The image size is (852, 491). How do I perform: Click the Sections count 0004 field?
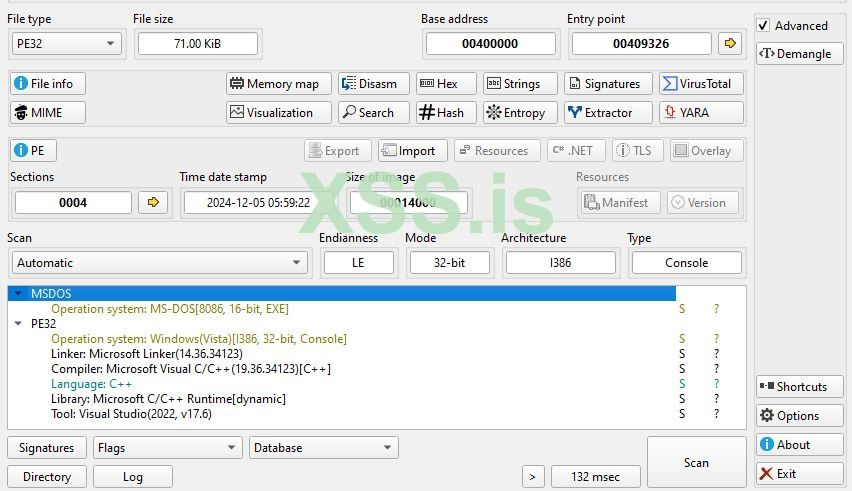coord(73,203)
